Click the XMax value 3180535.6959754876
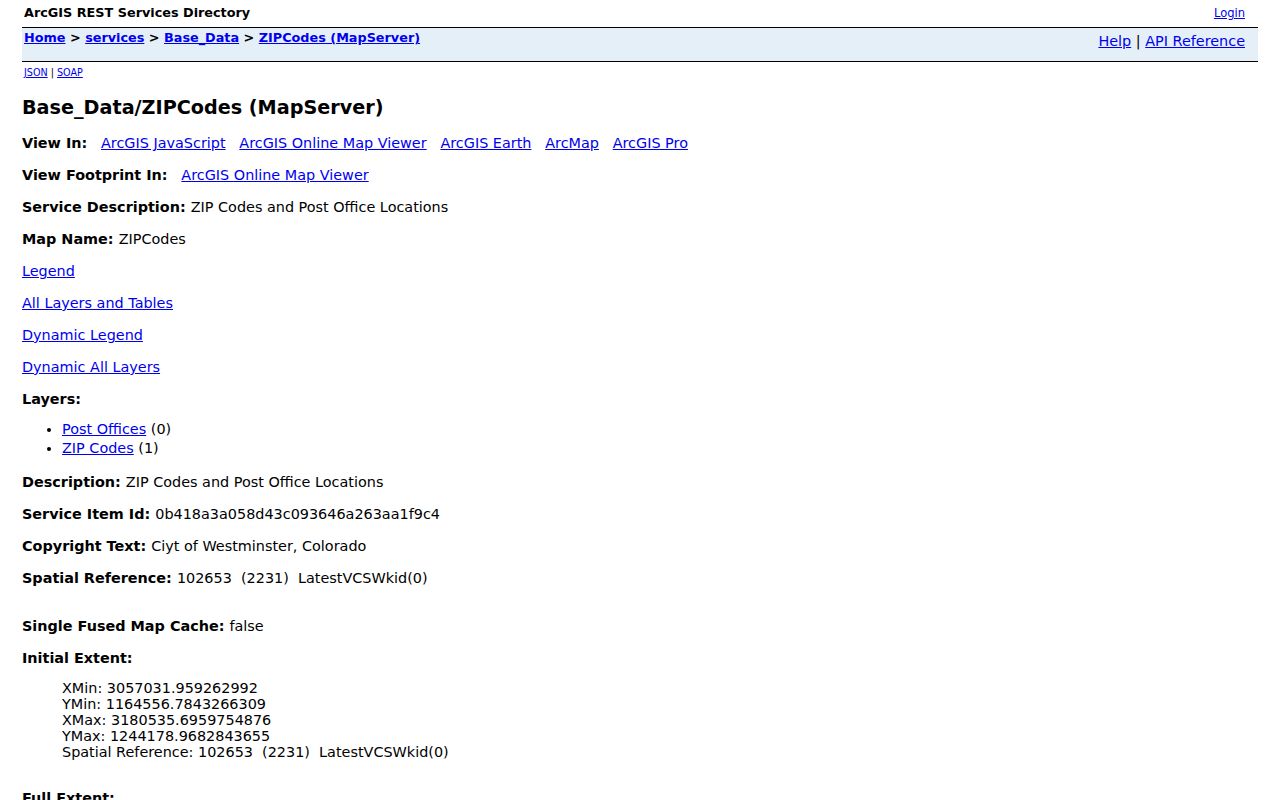Image resolution: width=1280 pixels, height=800 pixels. [x=191, y=720]
